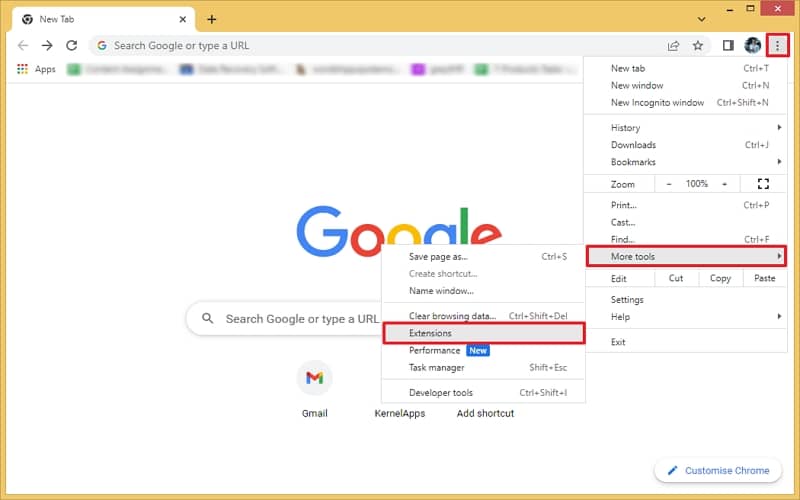800x500 pixels.
Task: Open Performance from the submenu
Action: click(483, 351)
